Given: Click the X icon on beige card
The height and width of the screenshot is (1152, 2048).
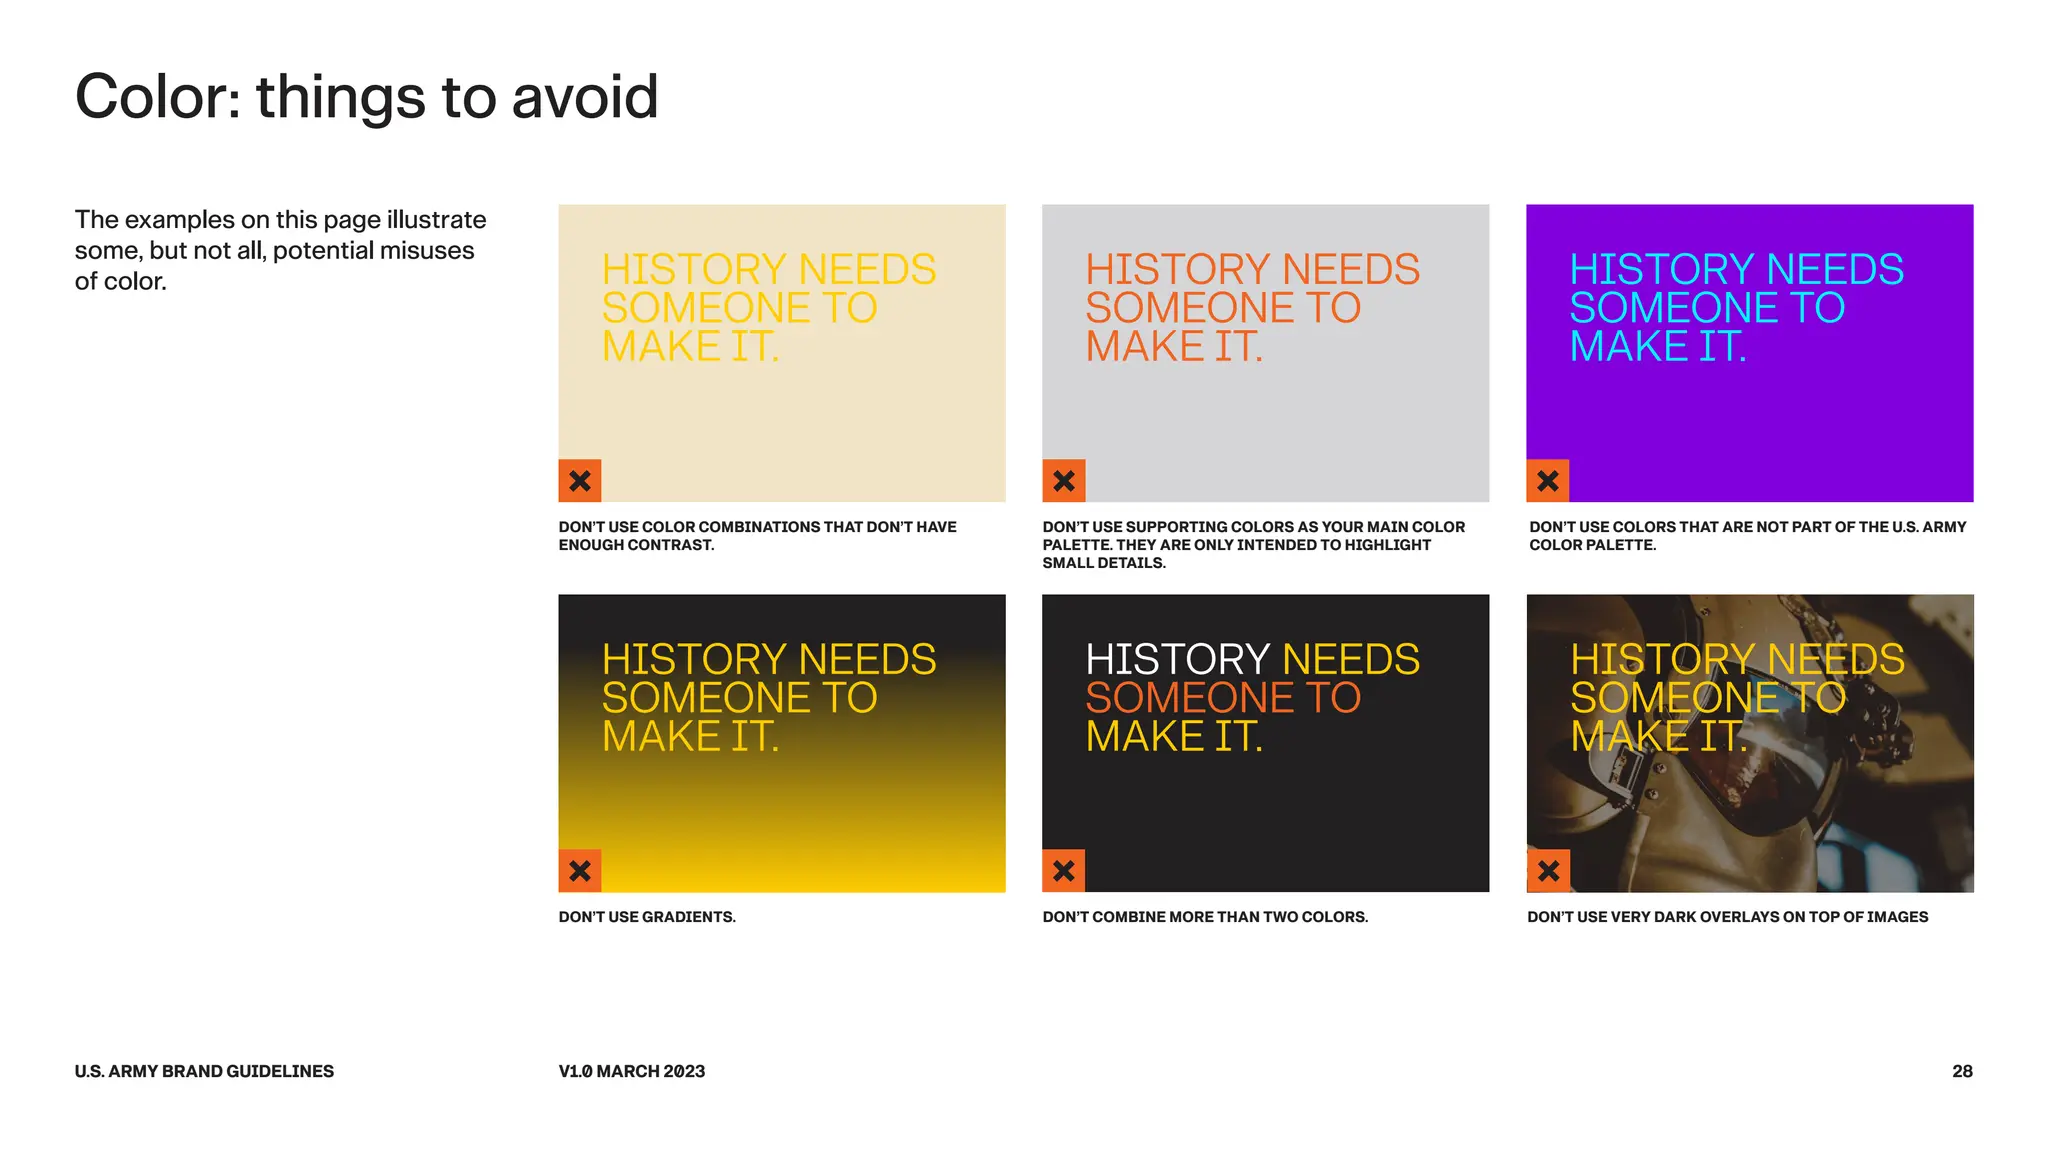Looking at the screenshot, I should pos(580,481).
